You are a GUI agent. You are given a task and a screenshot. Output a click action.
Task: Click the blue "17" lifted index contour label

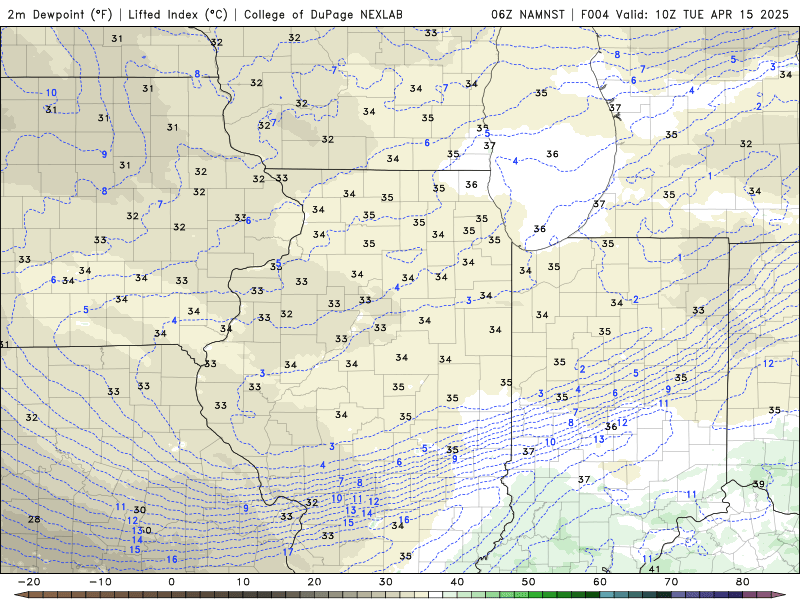point(288,552)
